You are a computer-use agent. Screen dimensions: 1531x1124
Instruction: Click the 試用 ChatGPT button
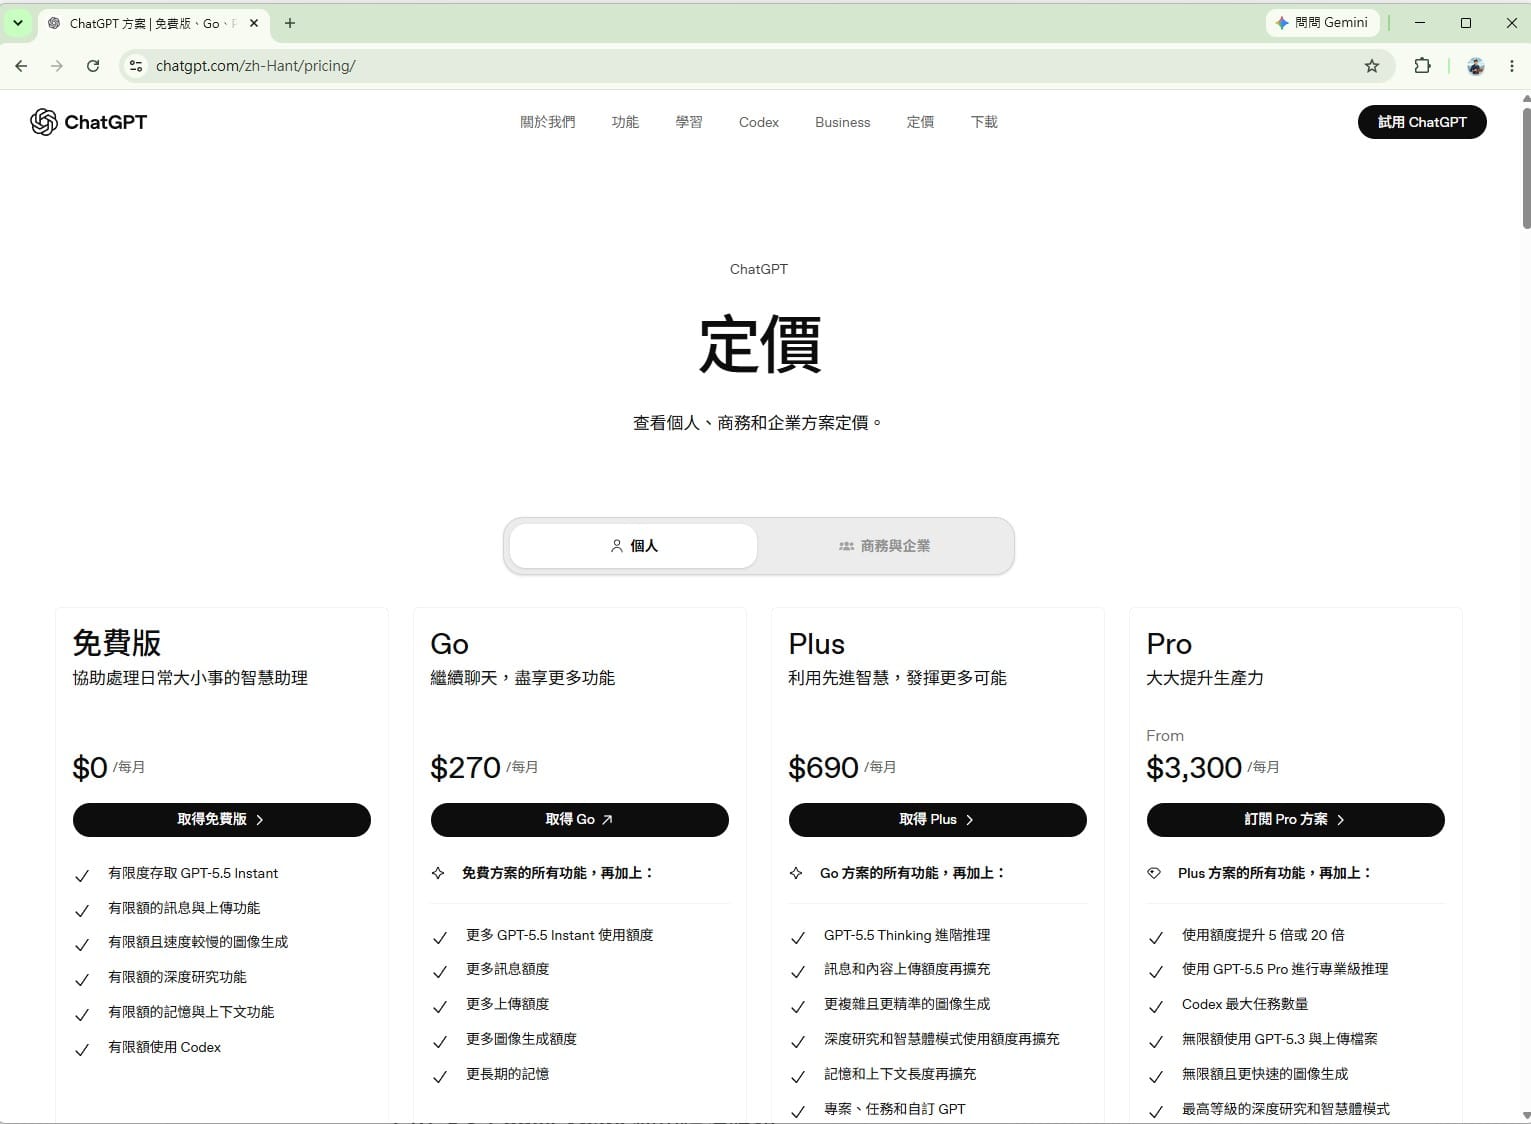[x=1422, y=122]
